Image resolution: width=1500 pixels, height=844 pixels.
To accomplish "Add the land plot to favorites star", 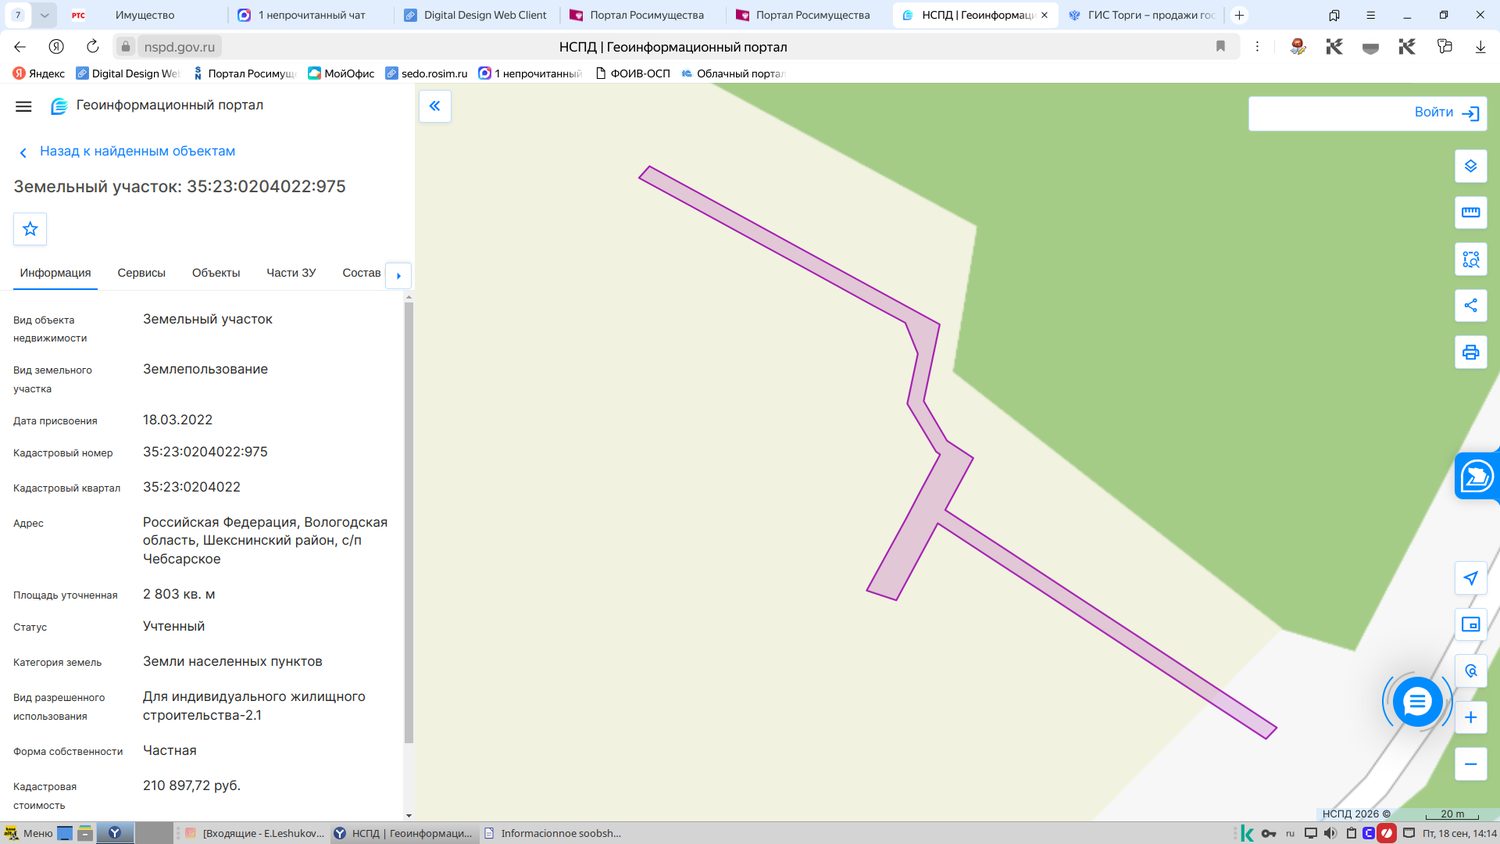I will point(30,229).
